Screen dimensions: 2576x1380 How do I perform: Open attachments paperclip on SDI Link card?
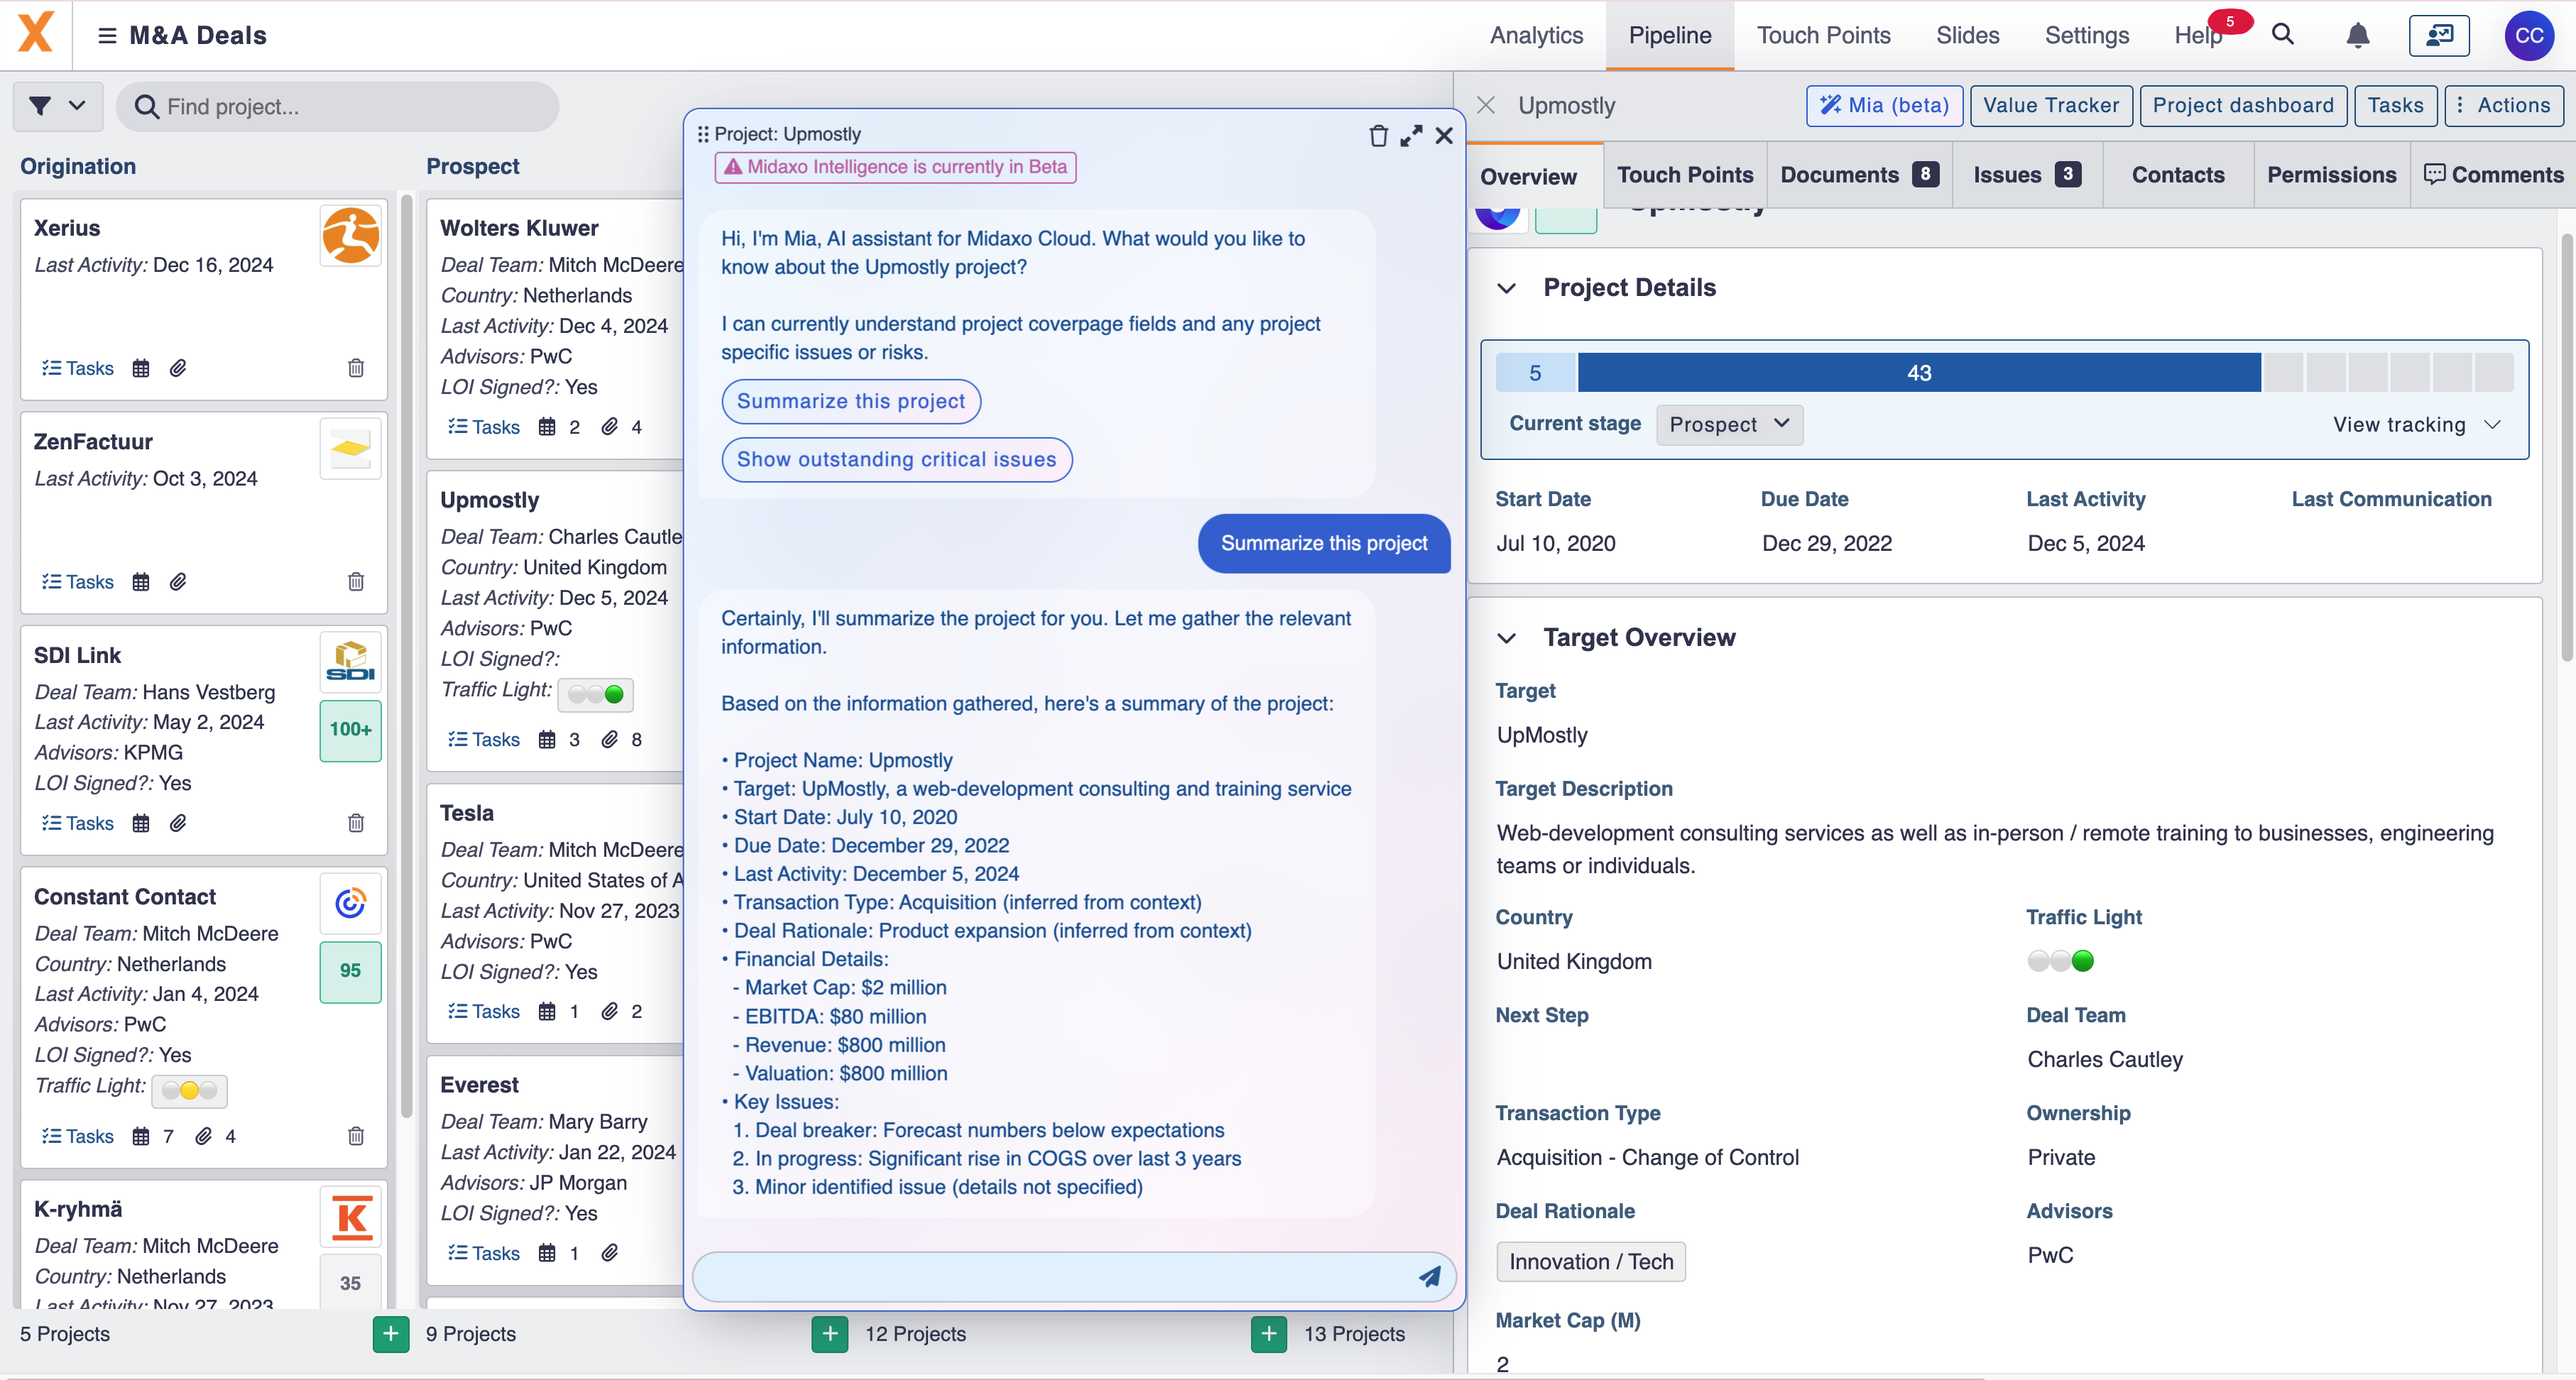[178, 823]
